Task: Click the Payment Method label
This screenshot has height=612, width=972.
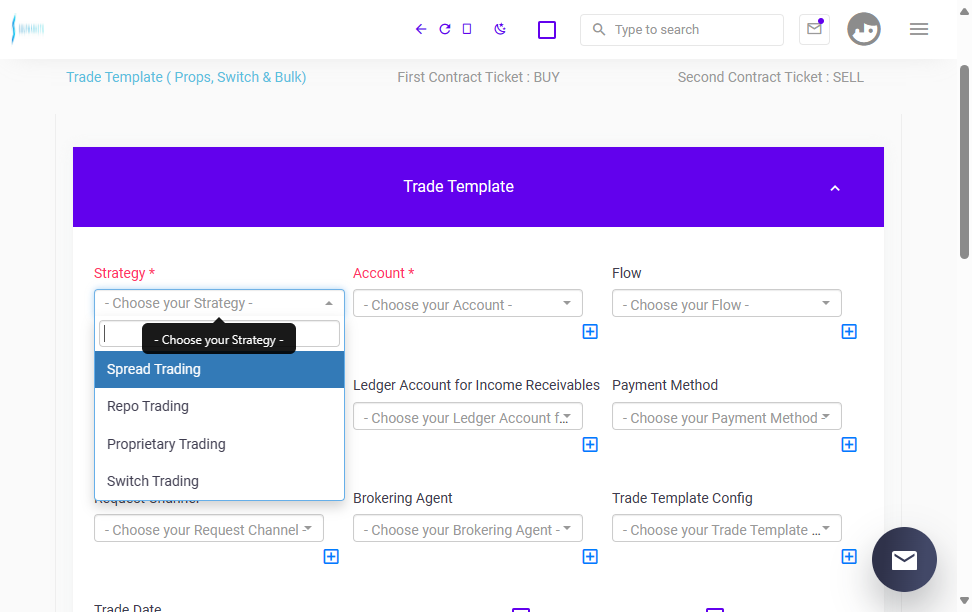Action: 665,385
